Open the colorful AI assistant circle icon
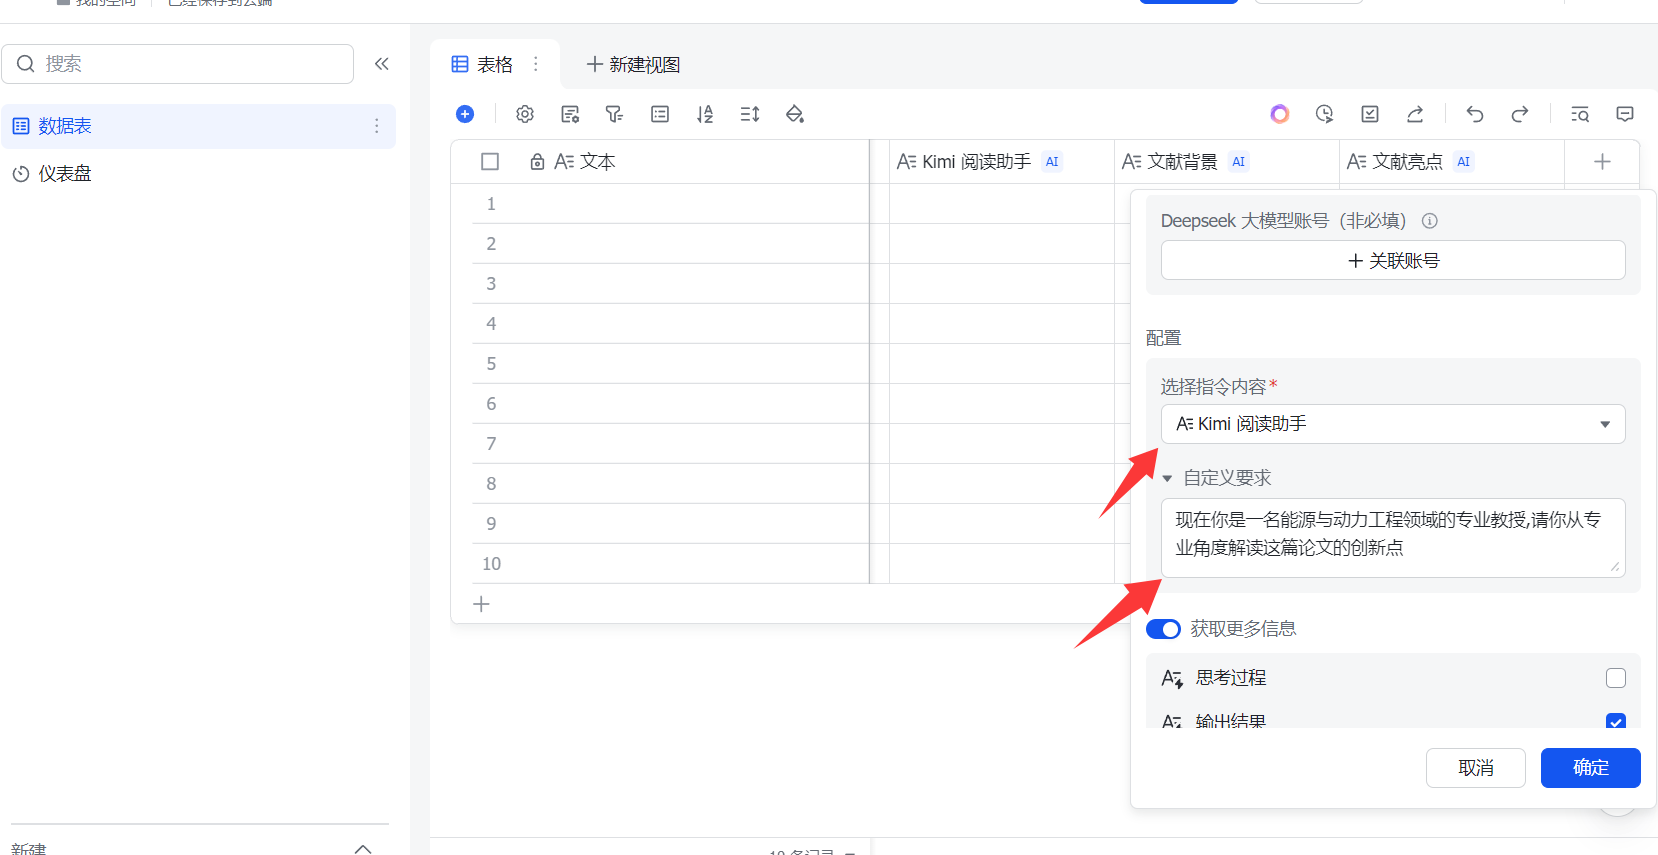The width and height of the screenshot is (1658, 855). point(1280,114)
